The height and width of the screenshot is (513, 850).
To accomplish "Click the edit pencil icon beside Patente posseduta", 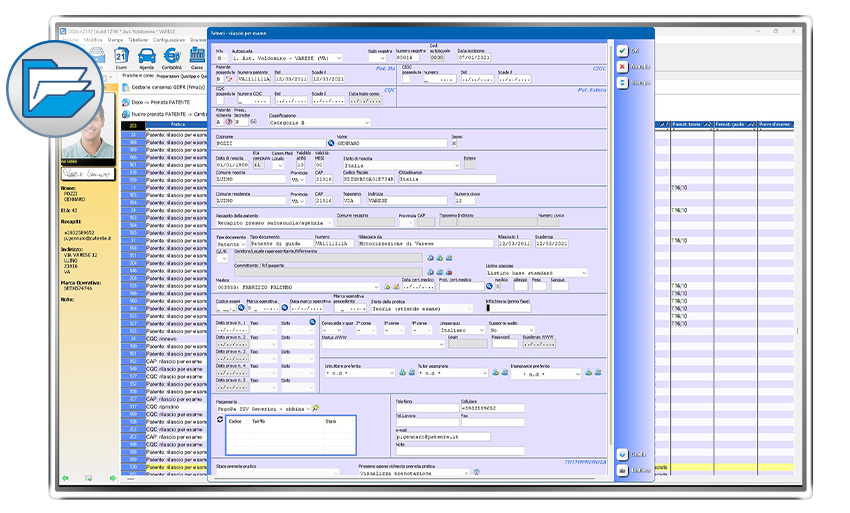I will [229, 78].
